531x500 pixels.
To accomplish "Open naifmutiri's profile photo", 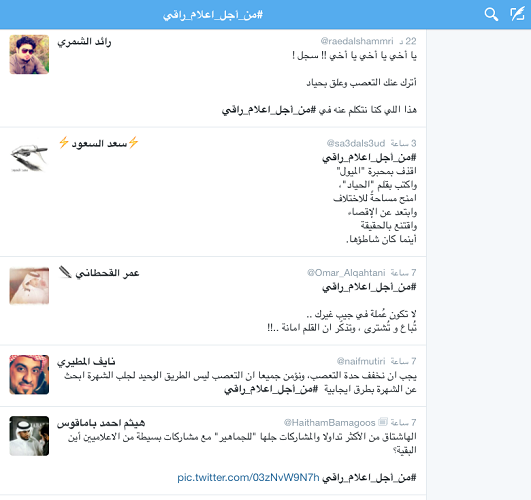I will click(x=29, y=375).
